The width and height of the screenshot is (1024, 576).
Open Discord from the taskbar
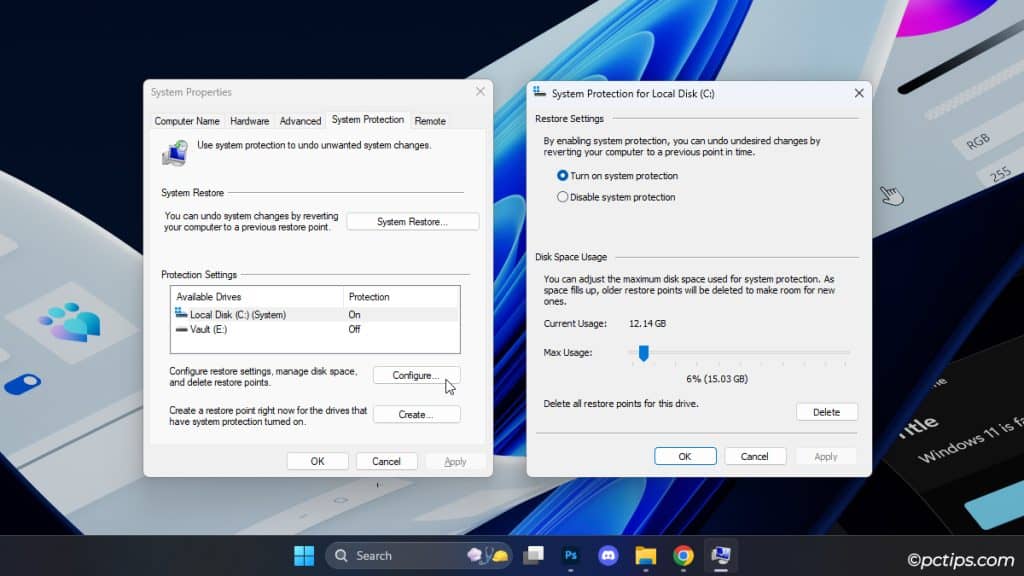608,555
